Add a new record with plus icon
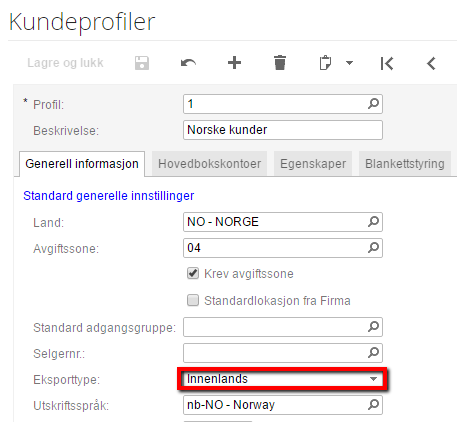 coord(234,63)
